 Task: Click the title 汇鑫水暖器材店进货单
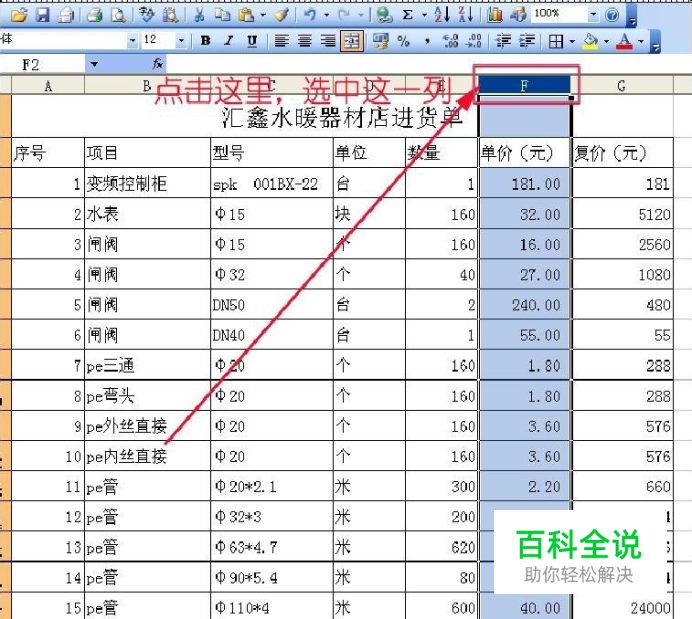342,118
